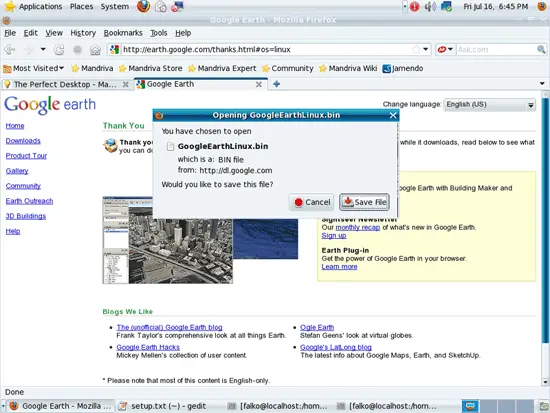Image resolution: width=550 pixels, height=413 pixels.
Task: Focus the URL address field
Action: (x=267, y=49)
